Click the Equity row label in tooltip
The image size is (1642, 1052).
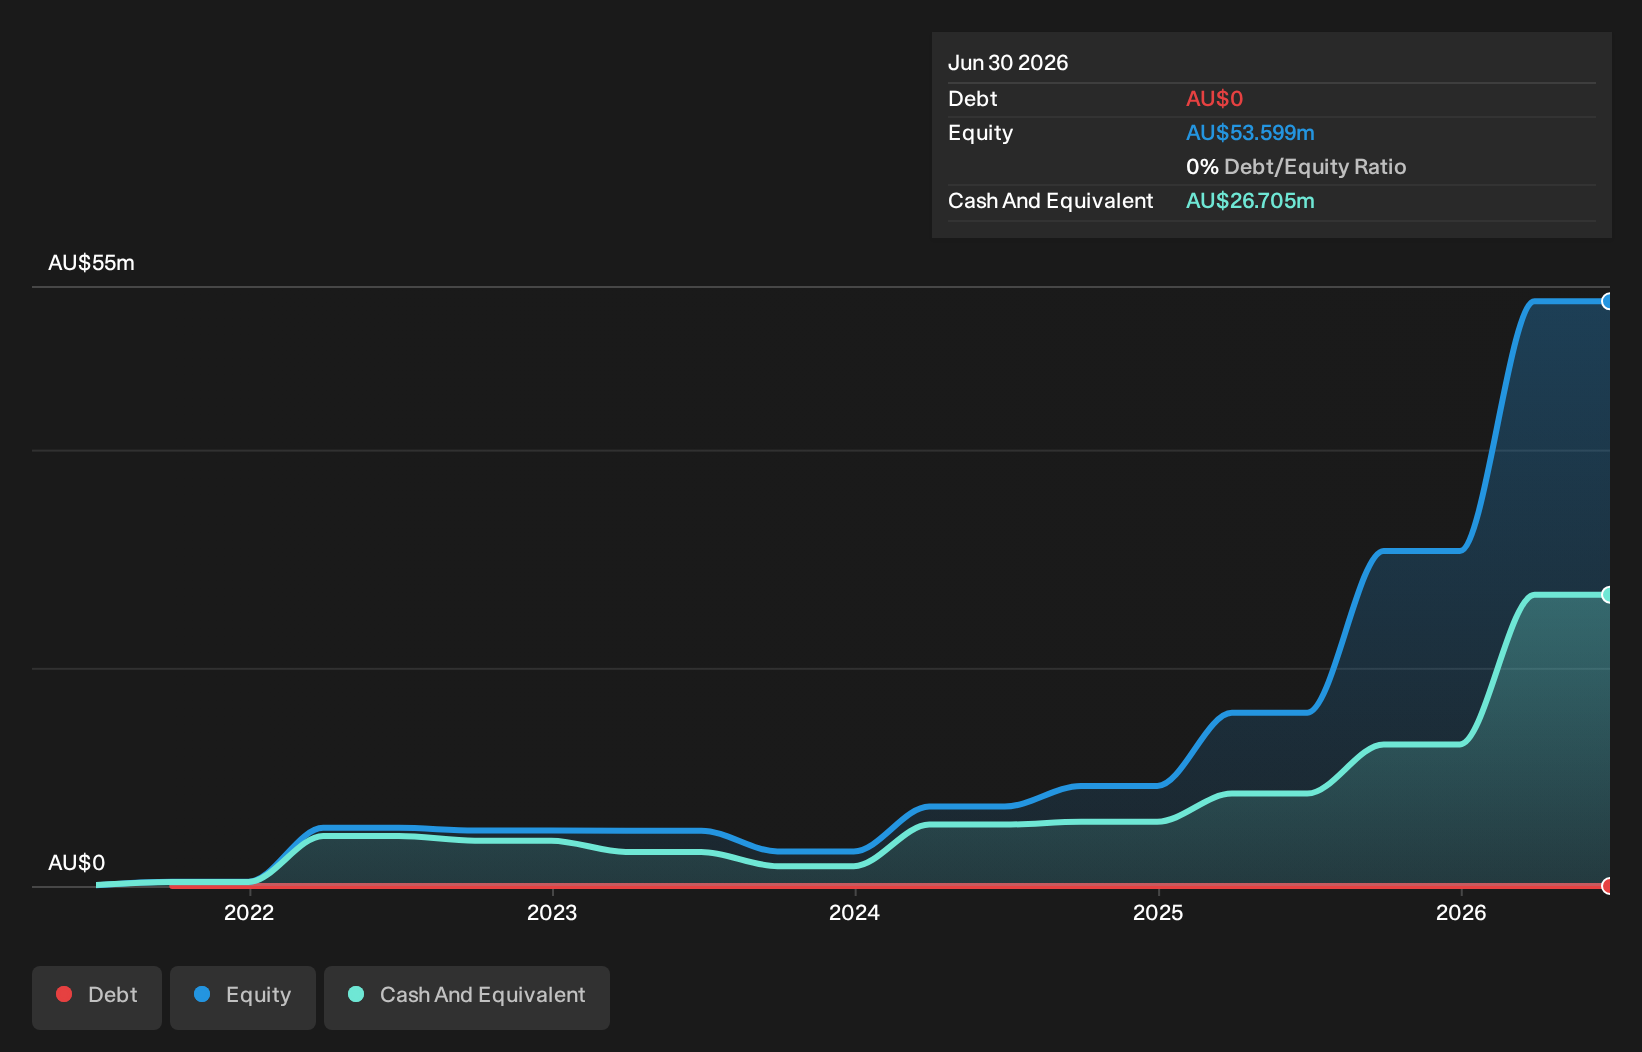980,133
